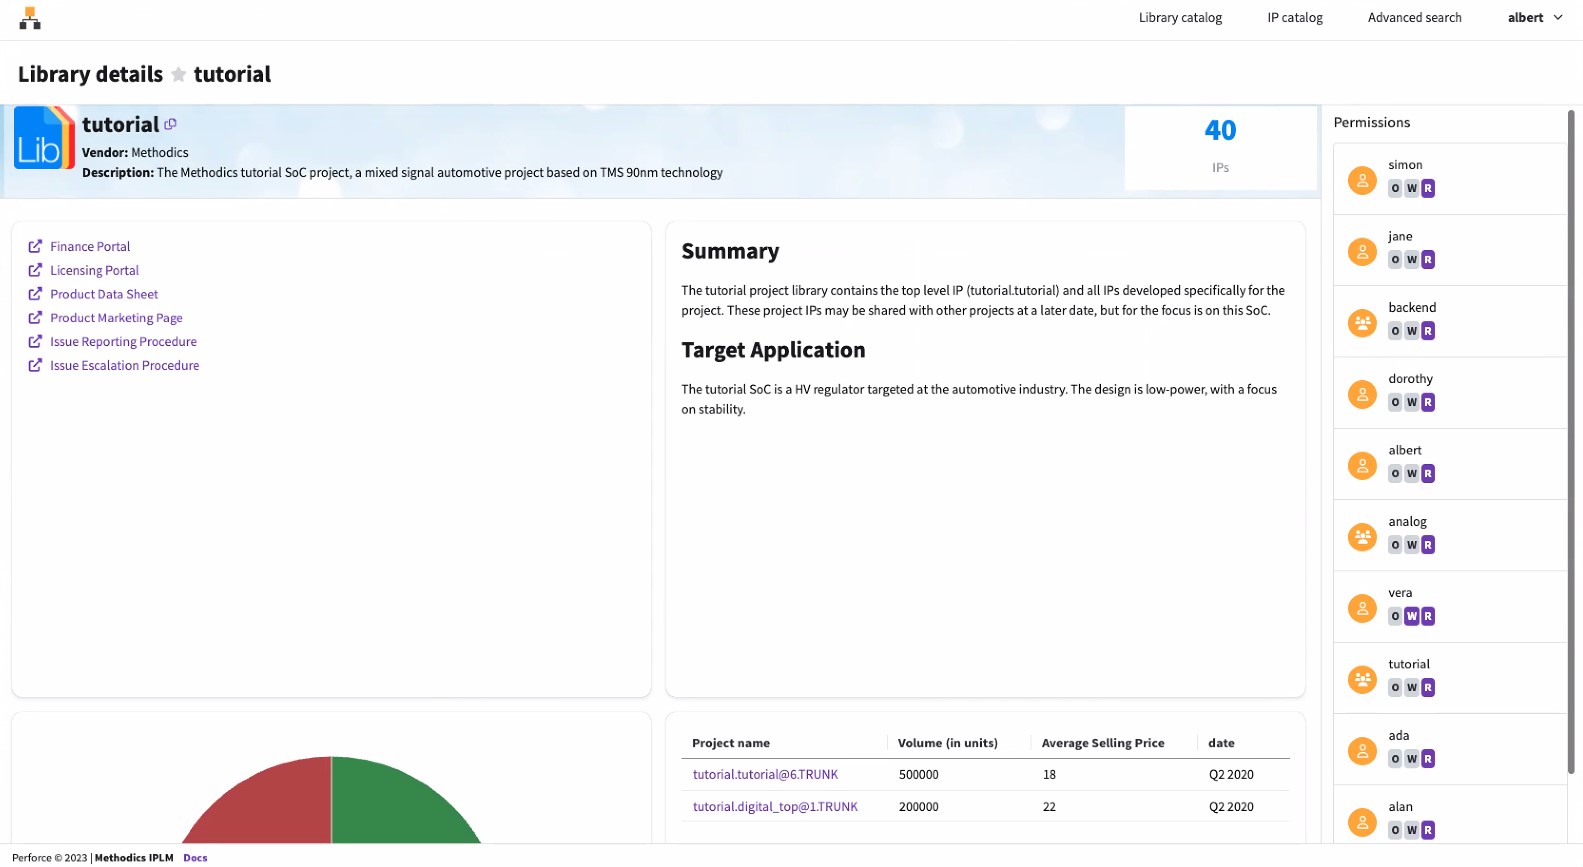Toggle the O permission badge for simon
The image size is (1583, 867).
pos(1395,189)
